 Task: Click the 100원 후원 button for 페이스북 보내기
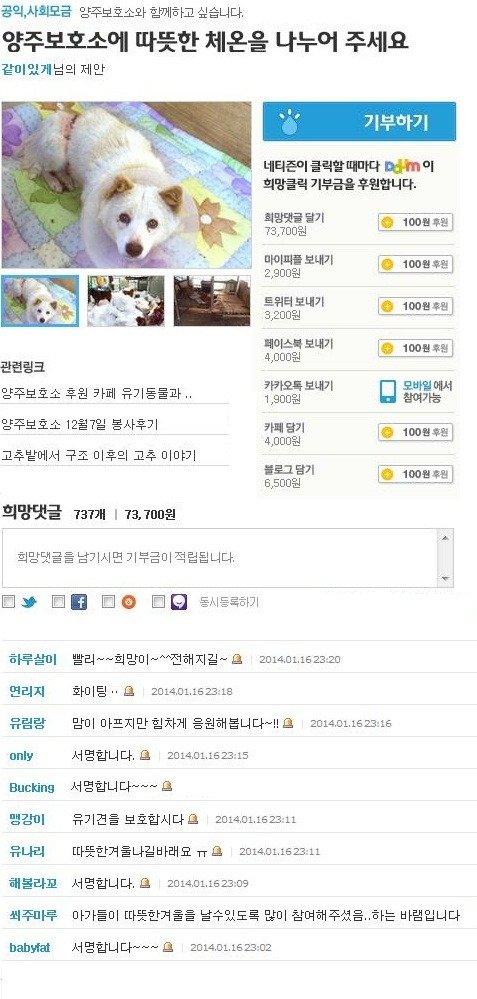coord(415,349)
